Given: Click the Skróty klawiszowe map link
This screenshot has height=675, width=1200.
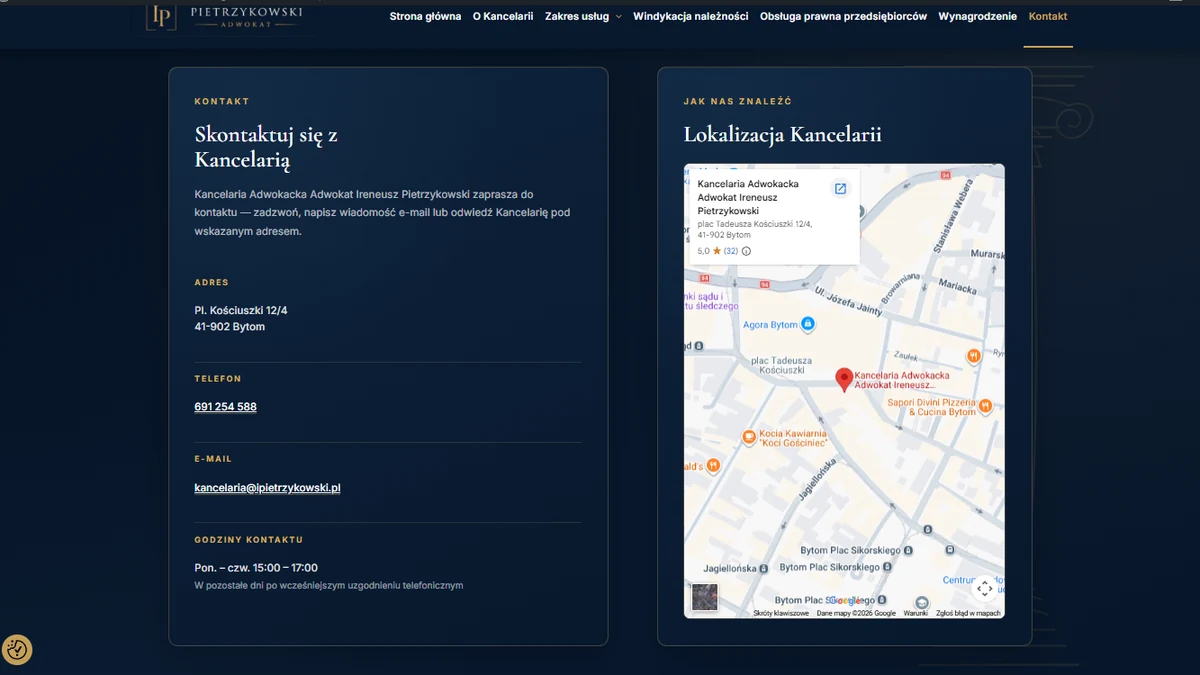Looking at the screenshot, I should (781, 613).
